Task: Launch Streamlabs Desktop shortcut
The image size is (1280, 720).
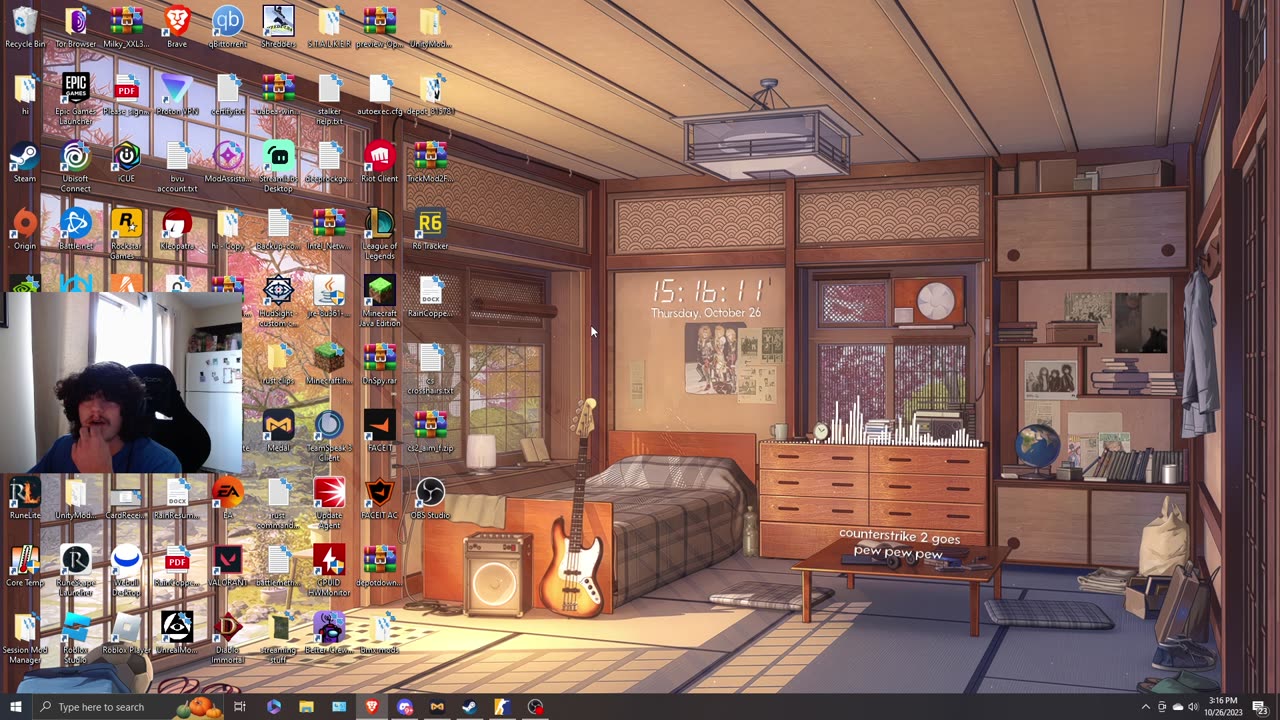Action: tap(278, 167)
